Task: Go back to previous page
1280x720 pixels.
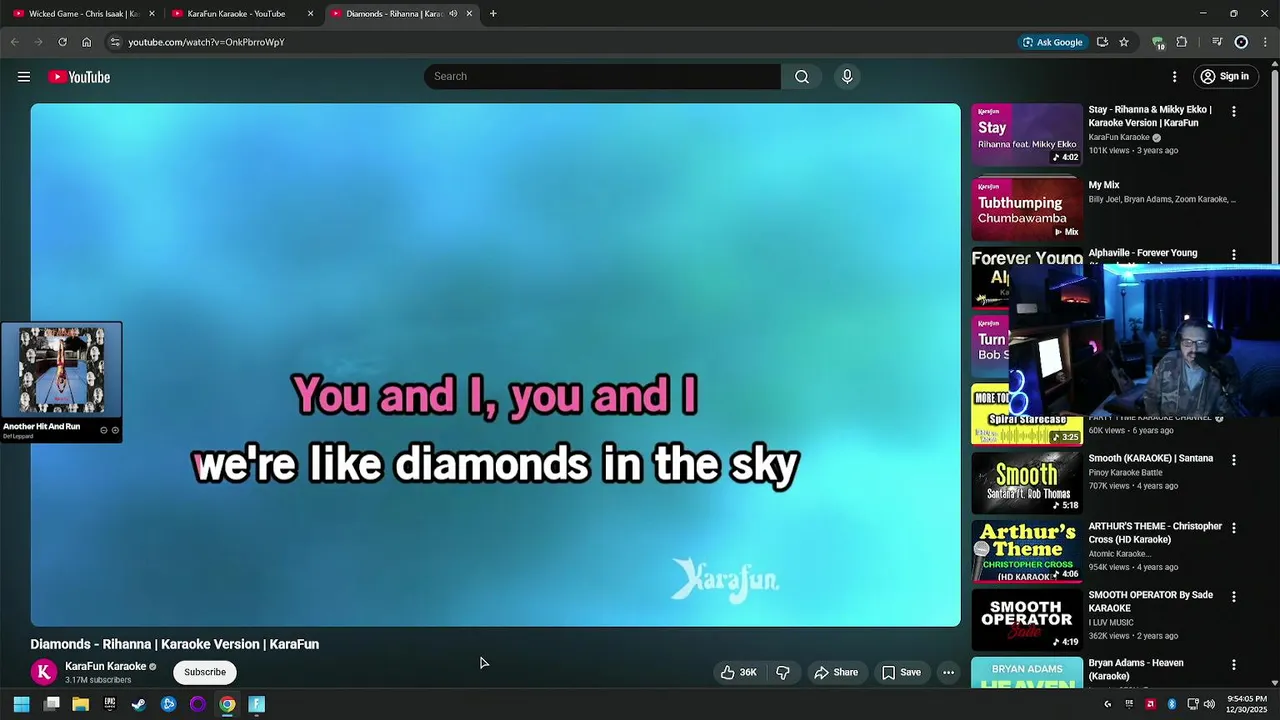Action: 14,42
